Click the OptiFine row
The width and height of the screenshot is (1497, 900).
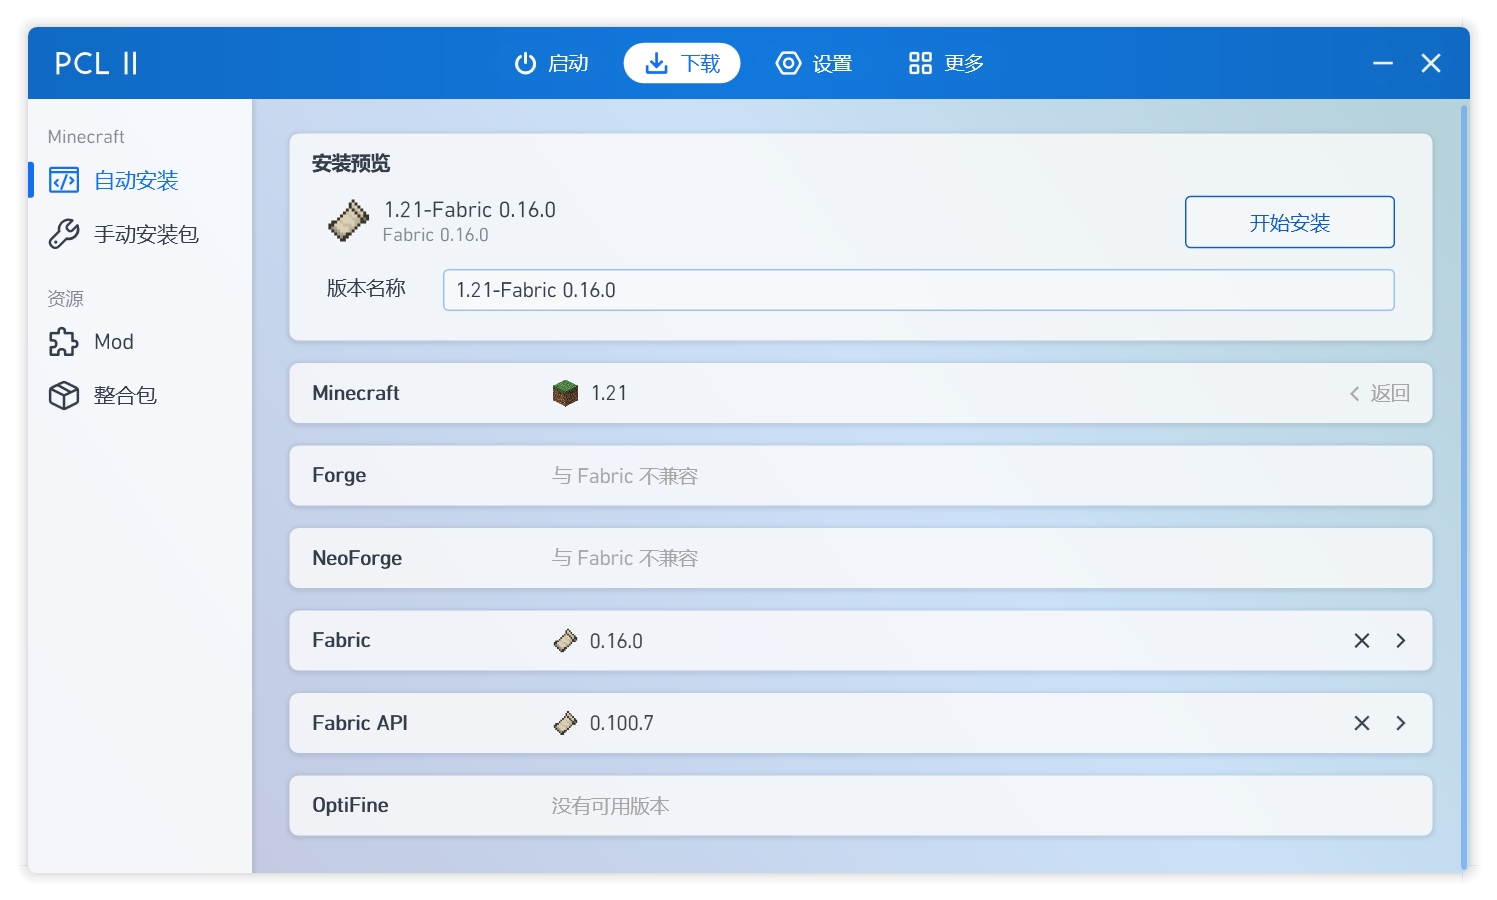click(x=860, y=805)
